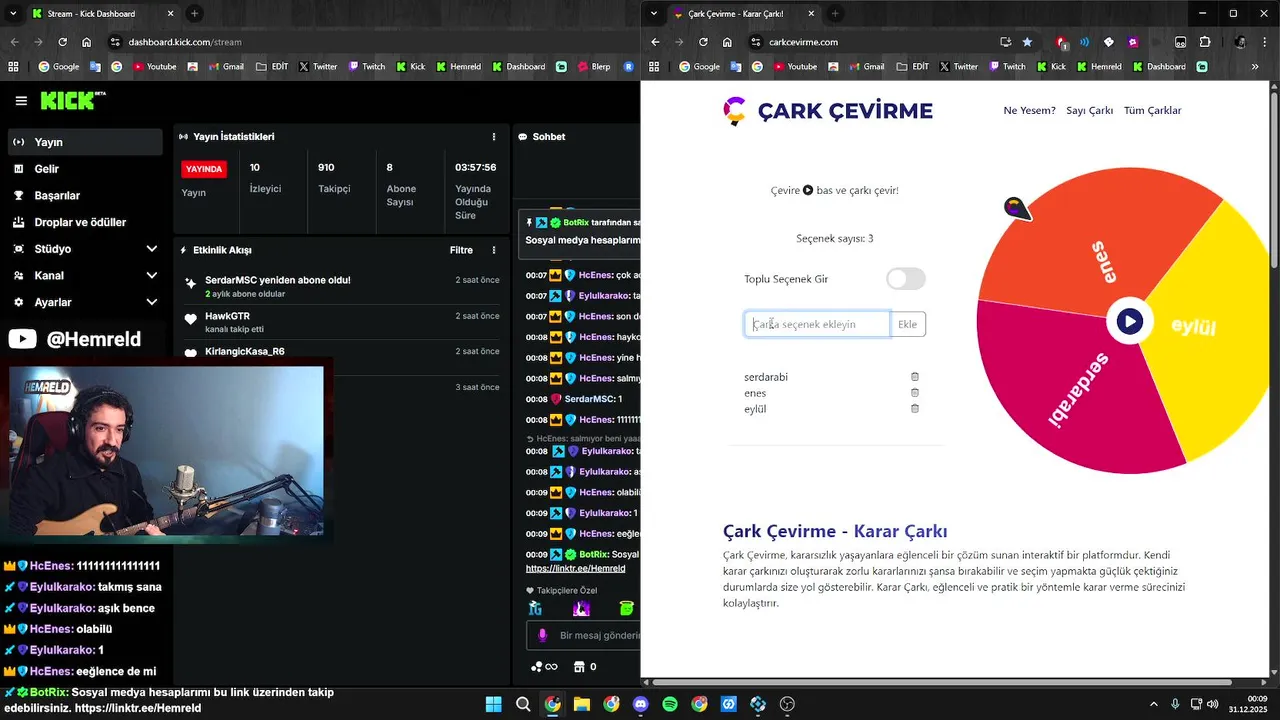Open the linktr.ee/Hemreld link in chat

[576, 568]
